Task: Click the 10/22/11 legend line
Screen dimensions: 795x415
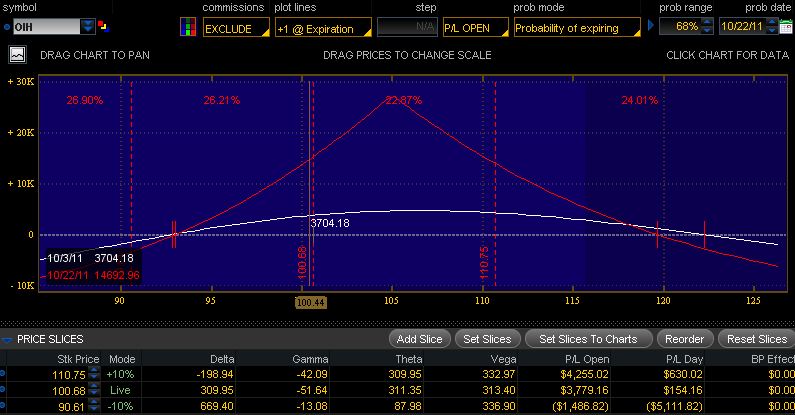Action: click(93, 276)
